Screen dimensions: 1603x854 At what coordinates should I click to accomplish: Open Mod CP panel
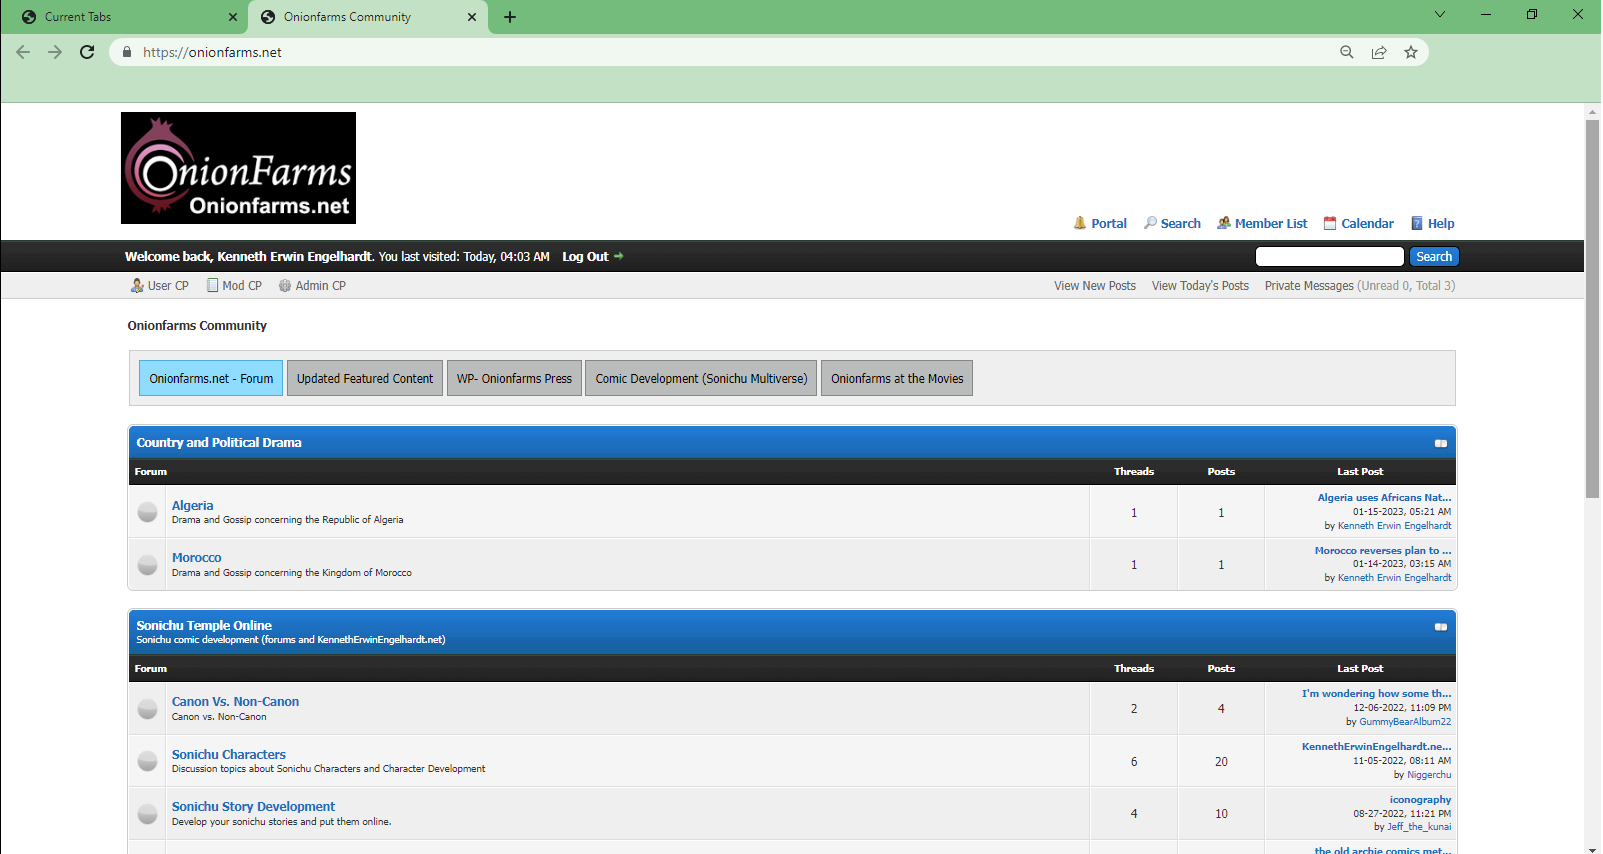[242, 286]
